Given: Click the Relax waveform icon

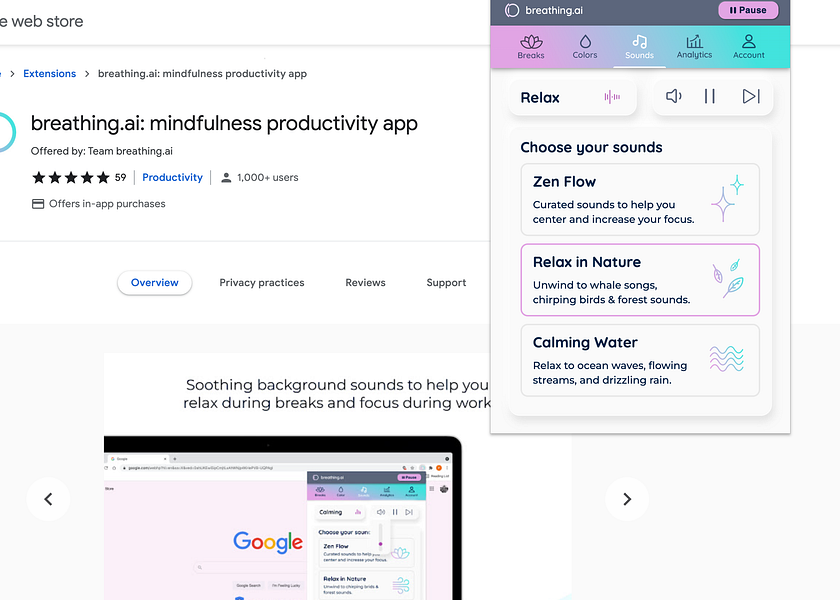Looking at the screenshot, I should click(612, 97).
